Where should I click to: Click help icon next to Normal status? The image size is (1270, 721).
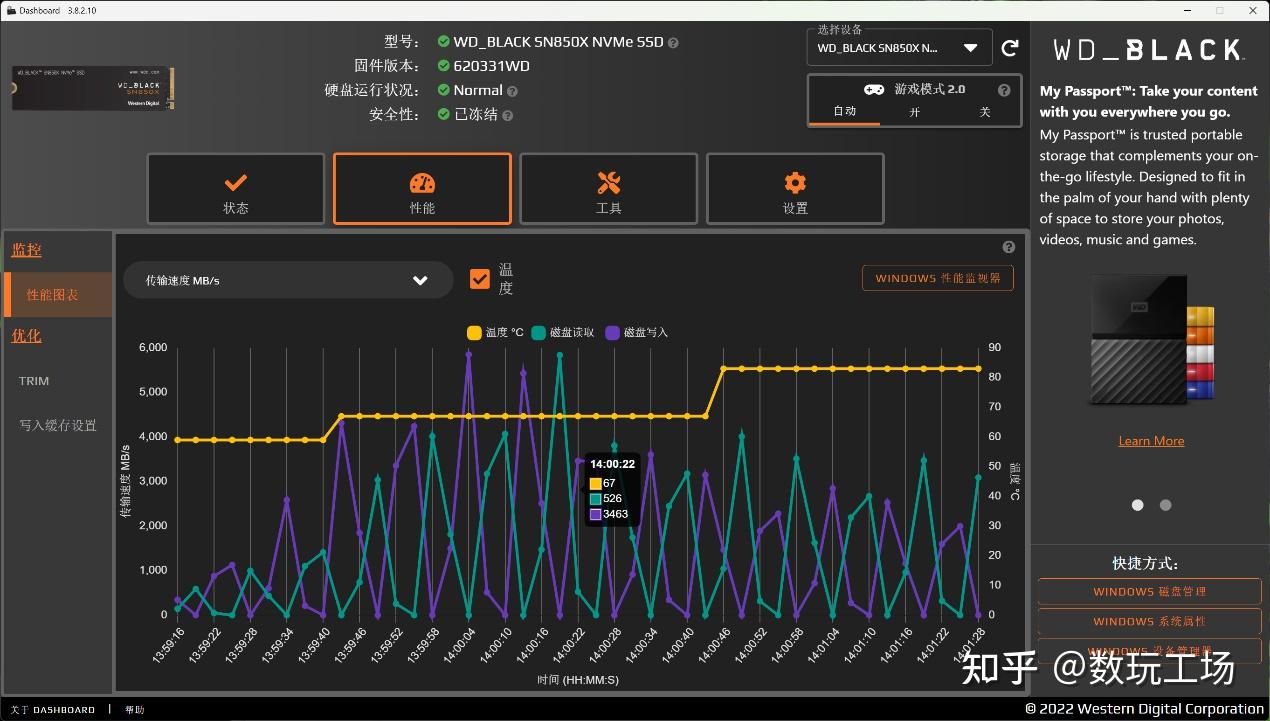click(x=512, y=91)
